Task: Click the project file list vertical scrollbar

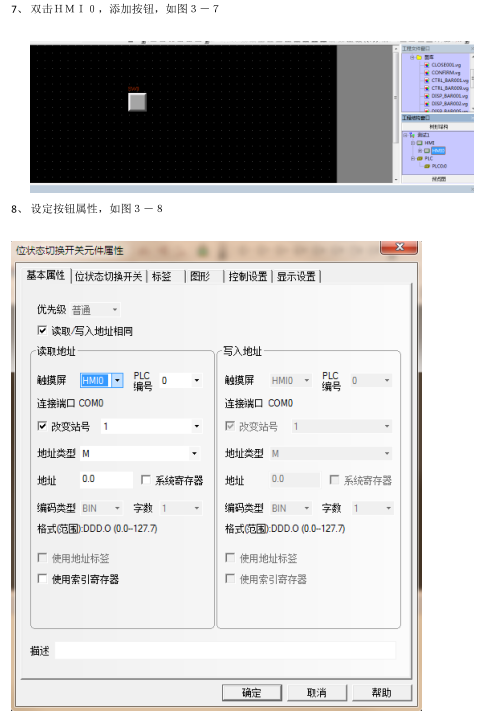Action: pos(472,82)
